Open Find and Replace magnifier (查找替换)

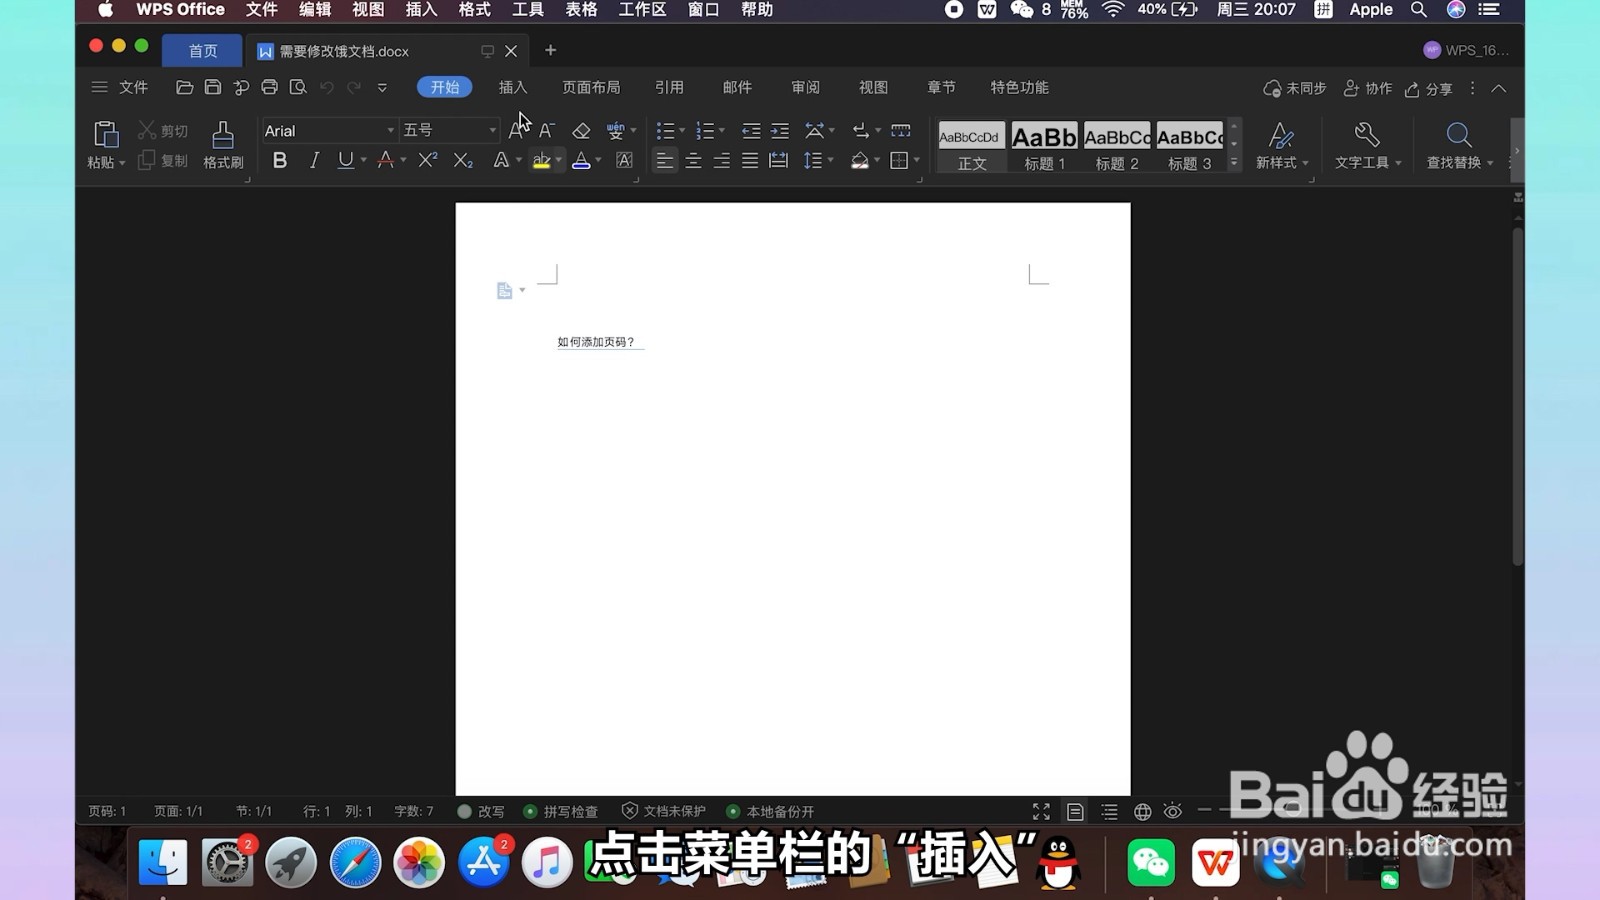tap(1459, 145)
